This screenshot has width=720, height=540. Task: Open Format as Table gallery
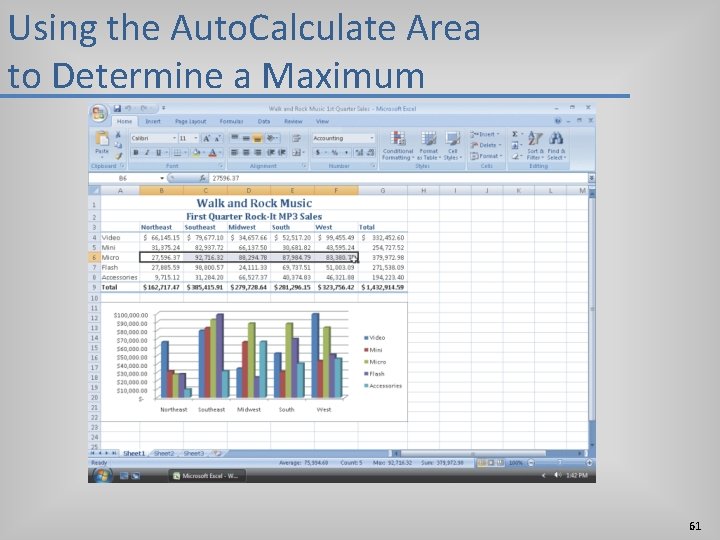click(x=428, y=146)
